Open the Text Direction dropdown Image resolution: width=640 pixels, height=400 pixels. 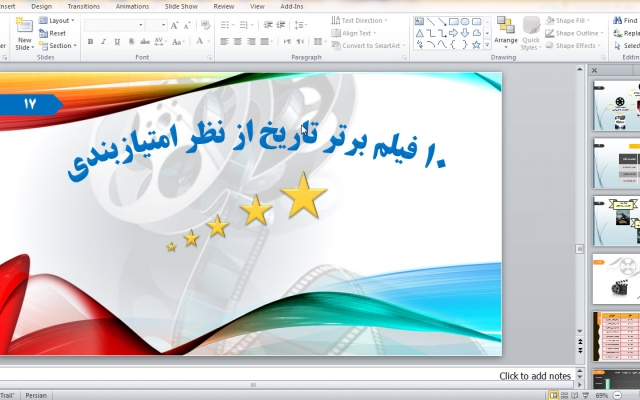(x=359, y=20)
